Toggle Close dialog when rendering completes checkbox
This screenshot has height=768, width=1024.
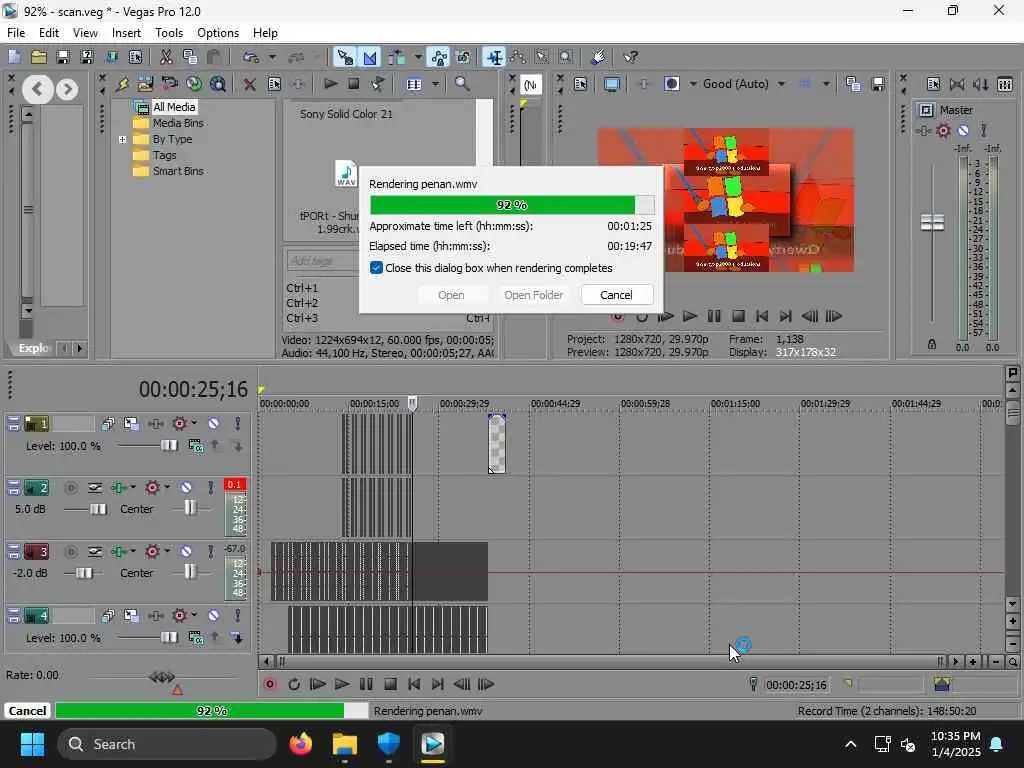(376, 268)
